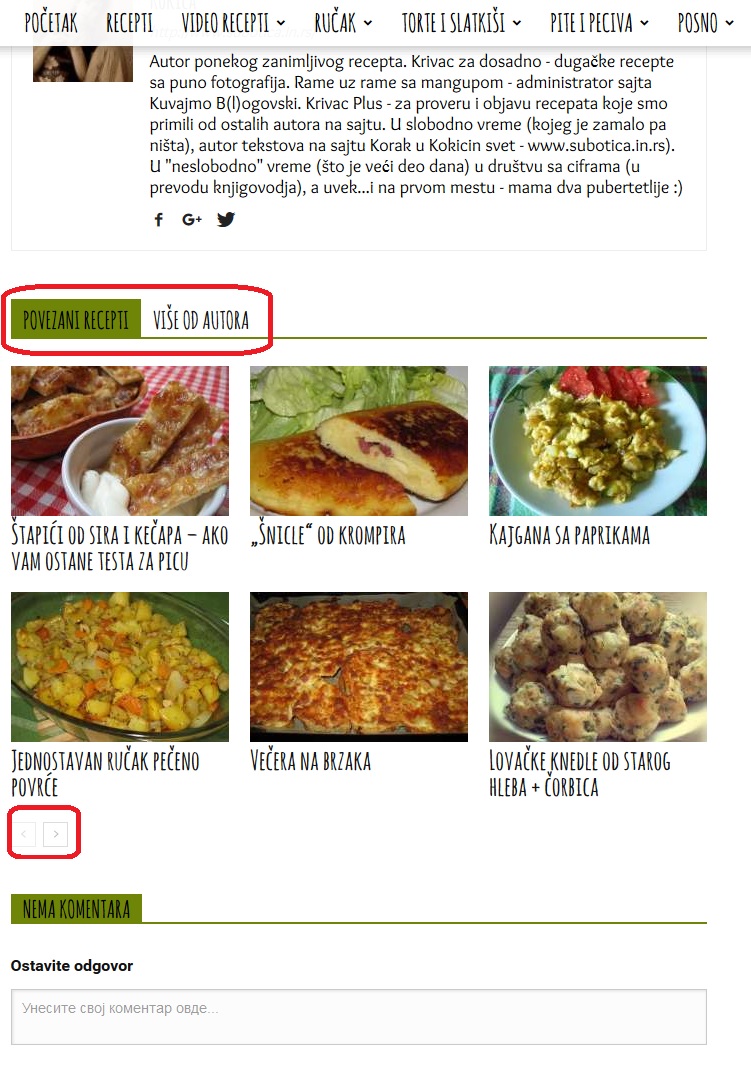Go to next page of related recipes
The image size is (751, 1071).
(56, 834)
